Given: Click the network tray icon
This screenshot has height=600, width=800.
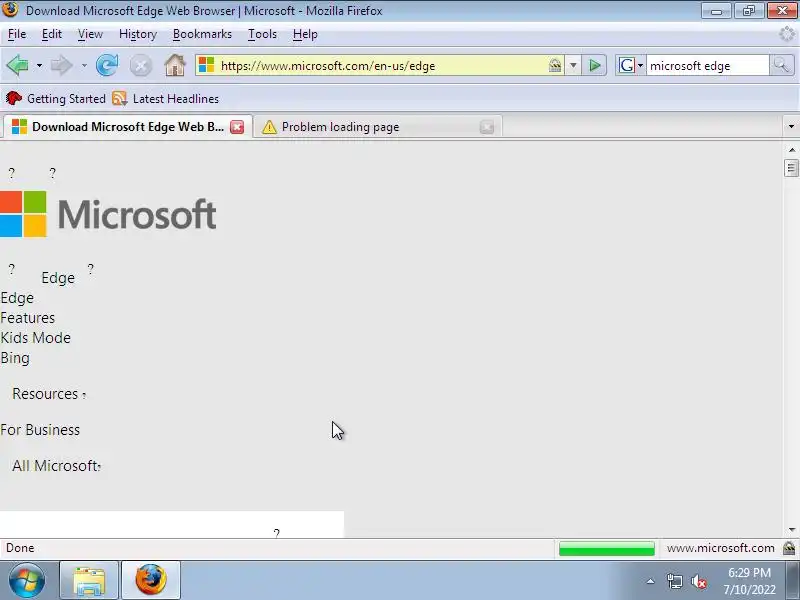Looking at the screenshot, I should click(674, 581).
